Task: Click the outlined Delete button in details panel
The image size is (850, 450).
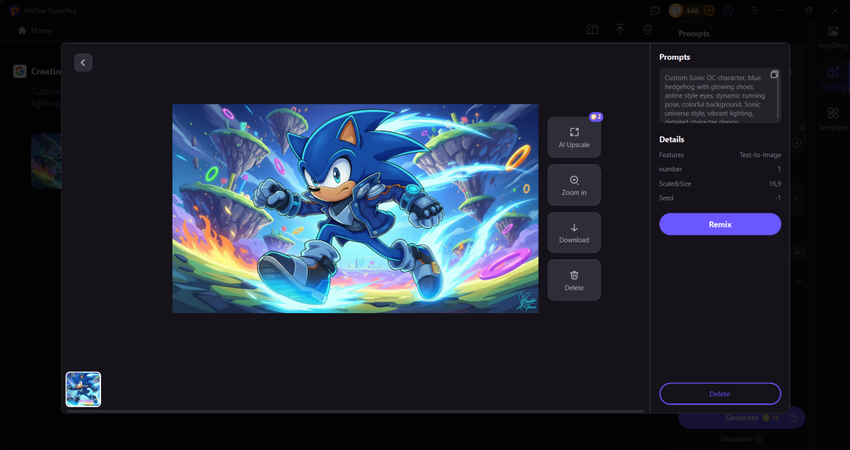Action: pyautogui.click(x=720, y=394)
